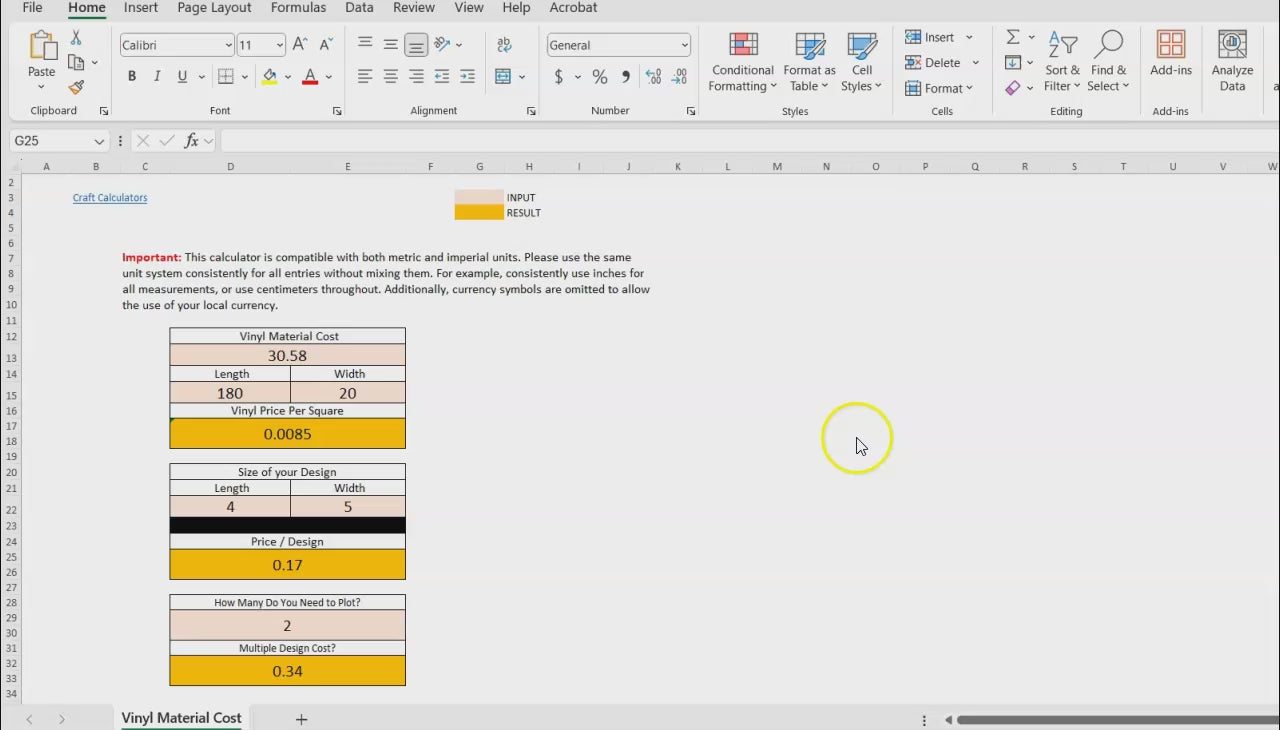
Task: Click the Percent Style icon
Action: point(600,77)
